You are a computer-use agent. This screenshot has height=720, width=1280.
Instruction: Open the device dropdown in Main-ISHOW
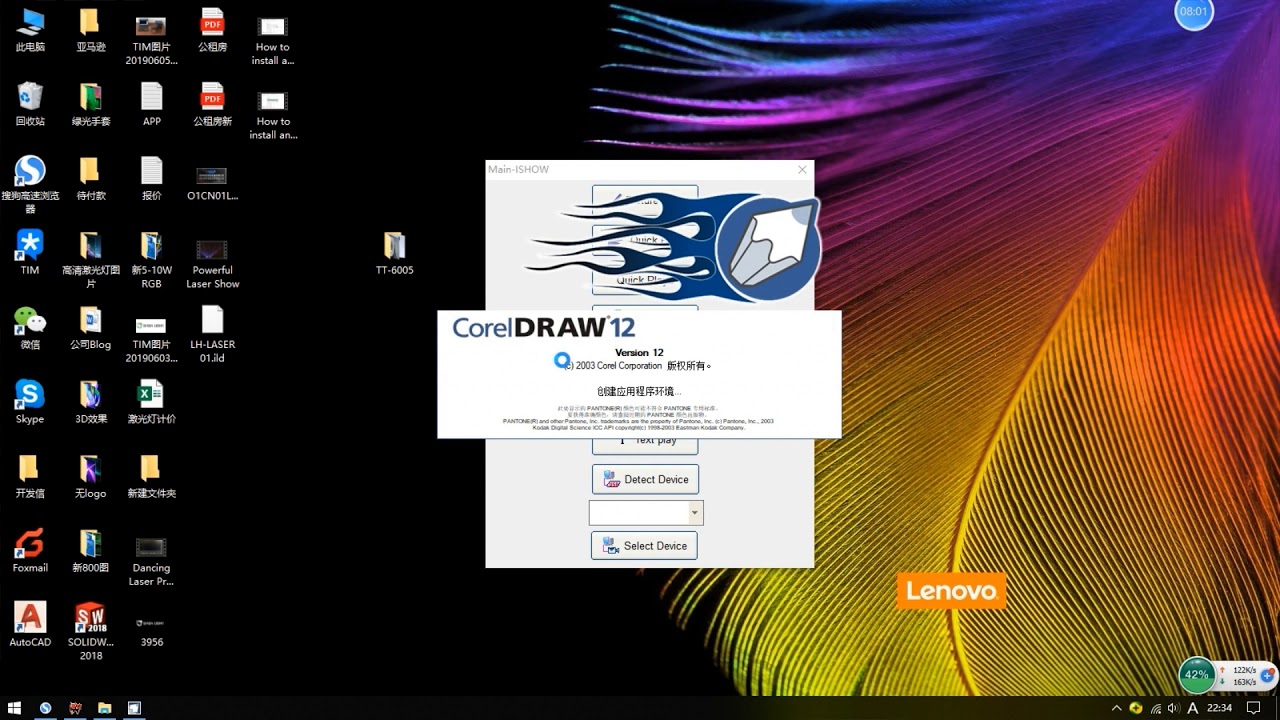pos(696,512)
